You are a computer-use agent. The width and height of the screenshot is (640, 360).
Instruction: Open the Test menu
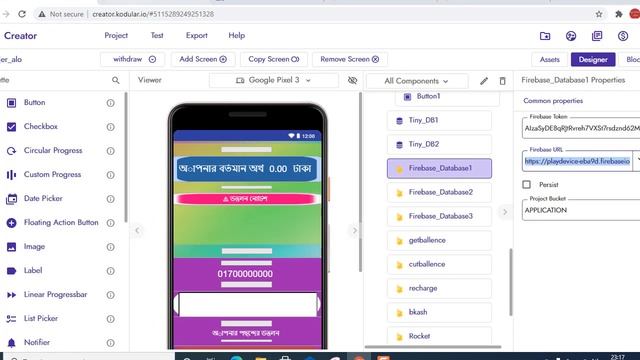(x=157, y=36)
